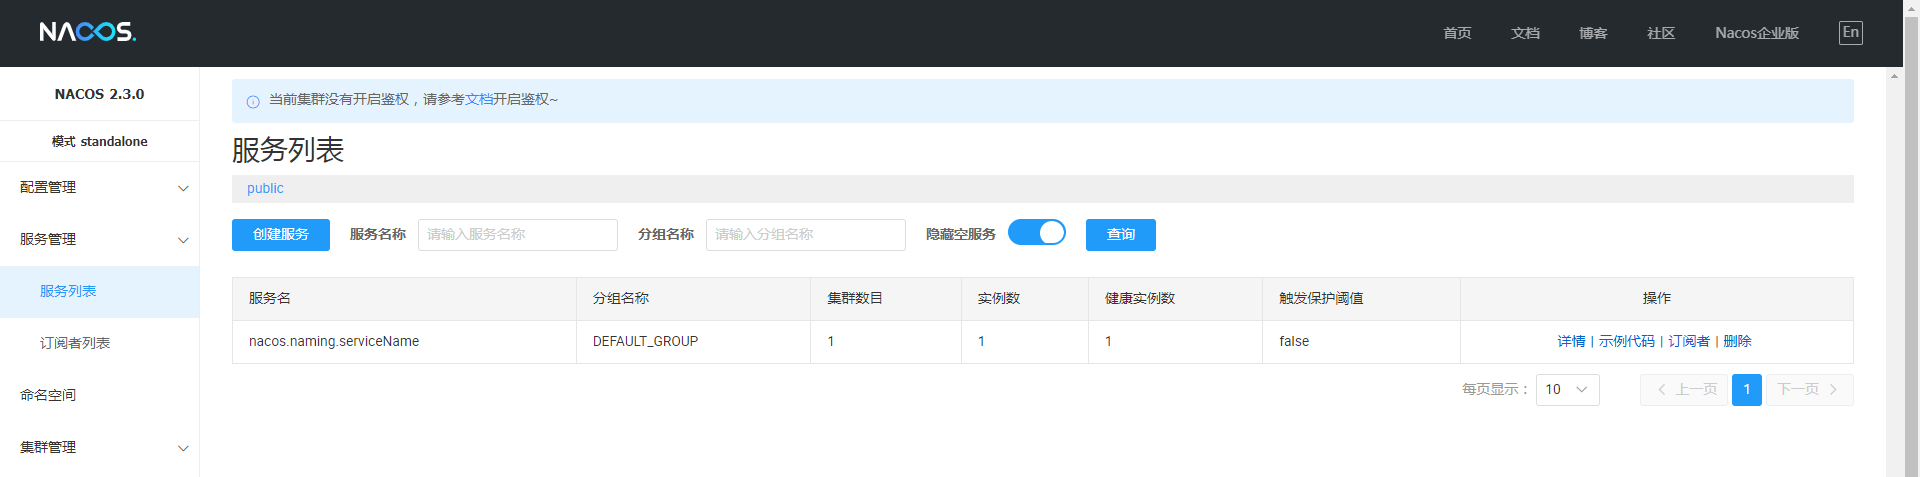Click 删除 to delete the service
Screen dimensions: 1920x477
[1737, 342]
